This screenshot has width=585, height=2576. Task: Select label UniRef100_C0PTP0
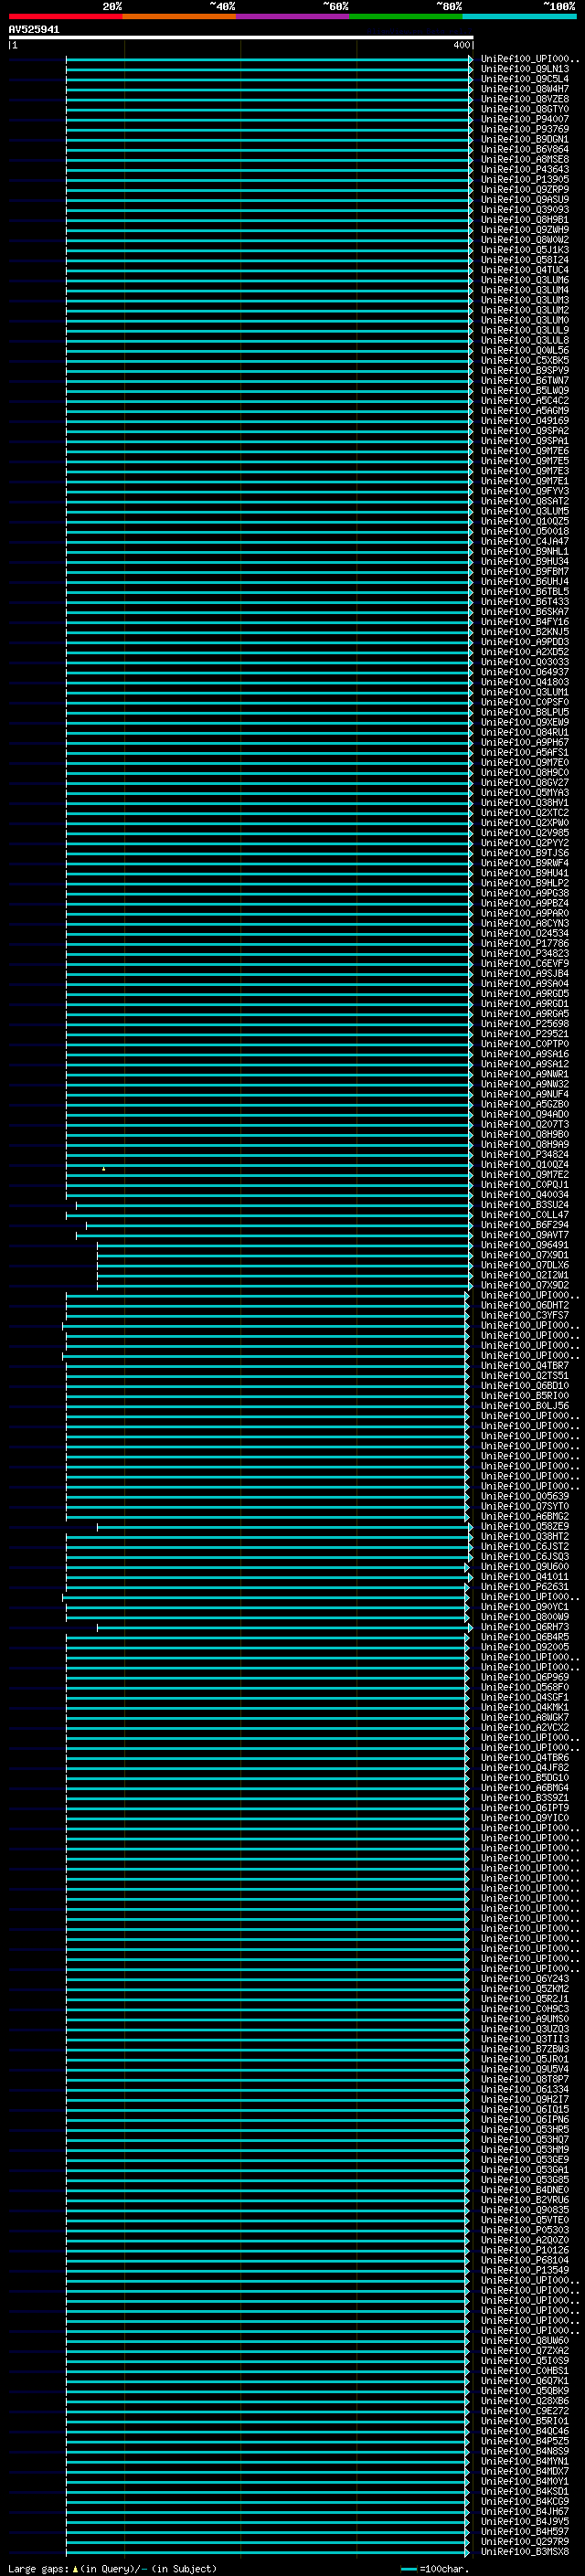525,1043
